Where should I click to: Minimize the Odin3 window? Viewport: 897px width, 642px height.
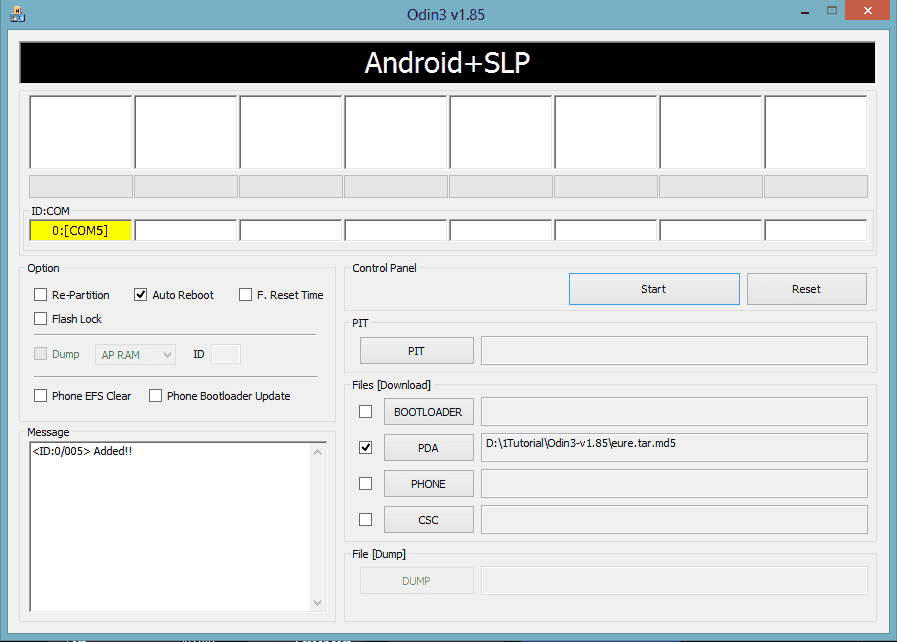pyautogui.click(x=805, y=12)
